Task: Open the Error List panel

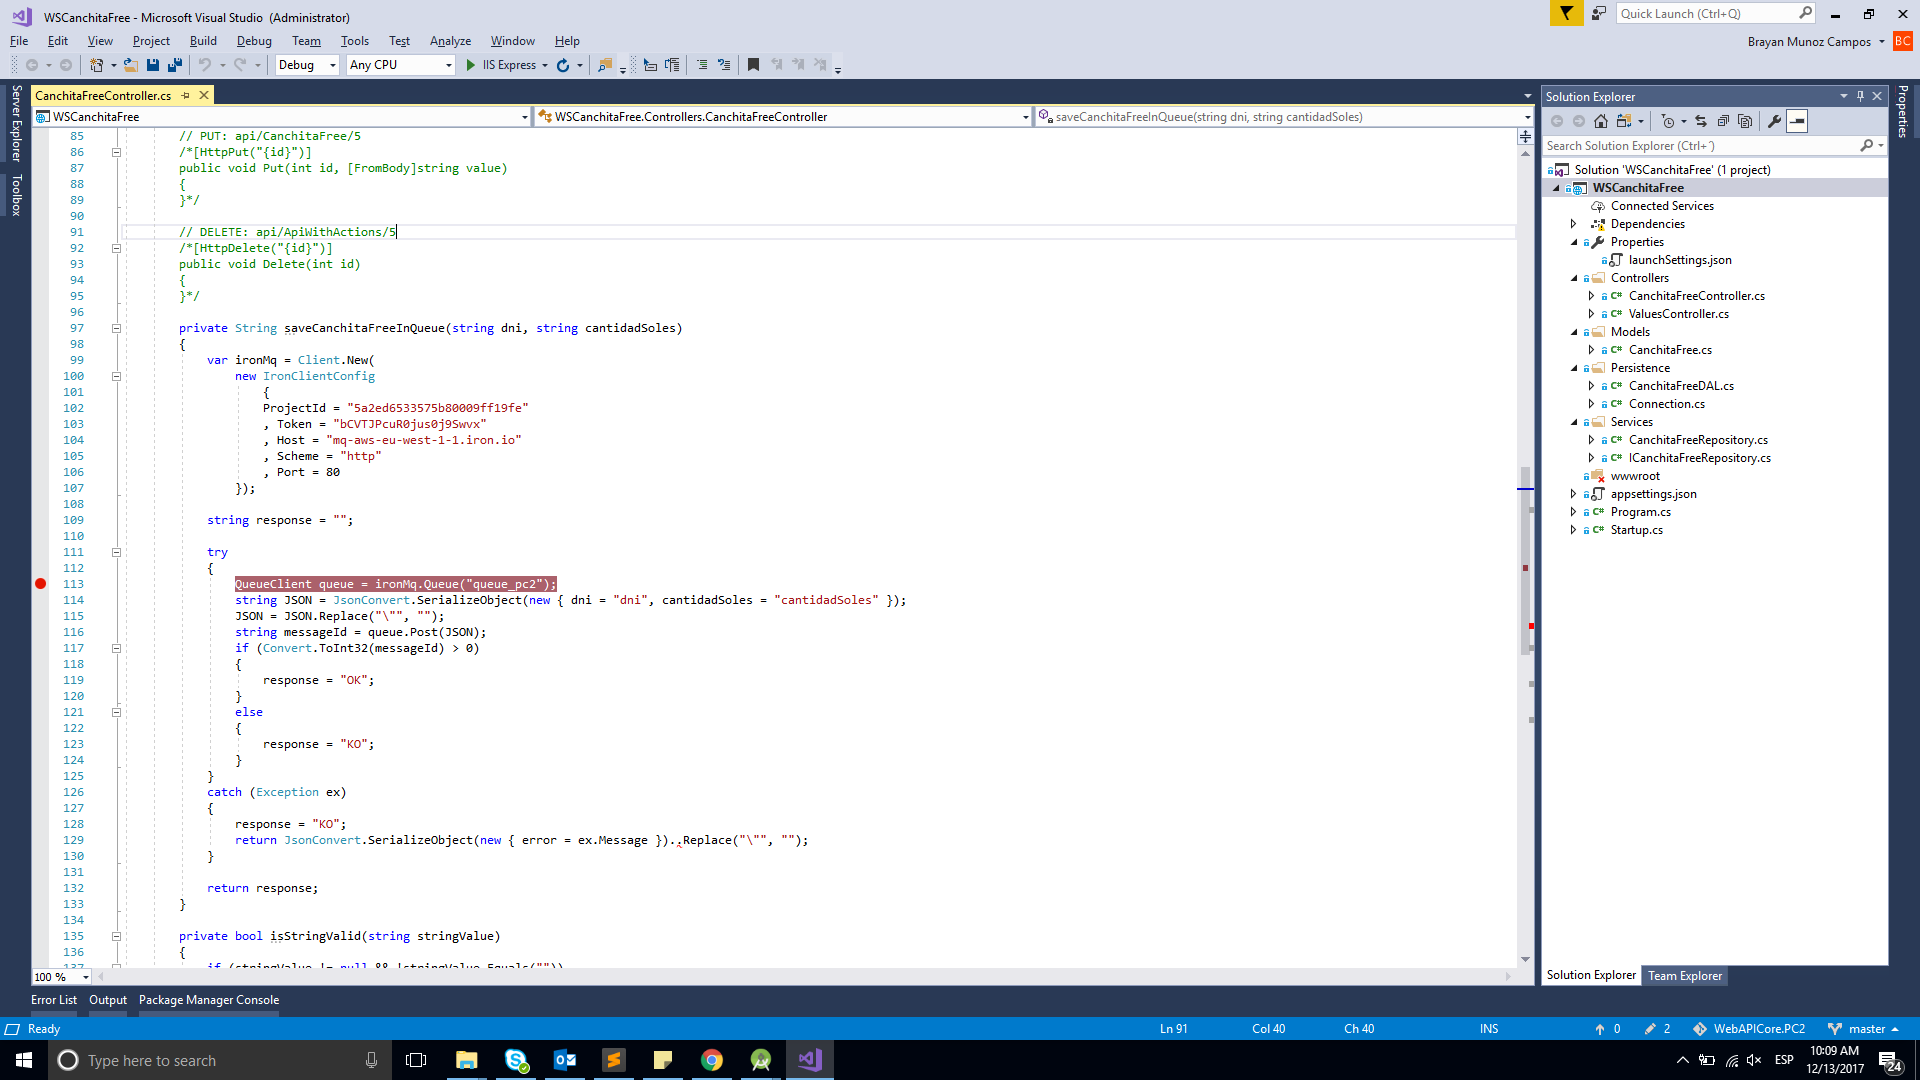Action: (x=54, y=1000)
